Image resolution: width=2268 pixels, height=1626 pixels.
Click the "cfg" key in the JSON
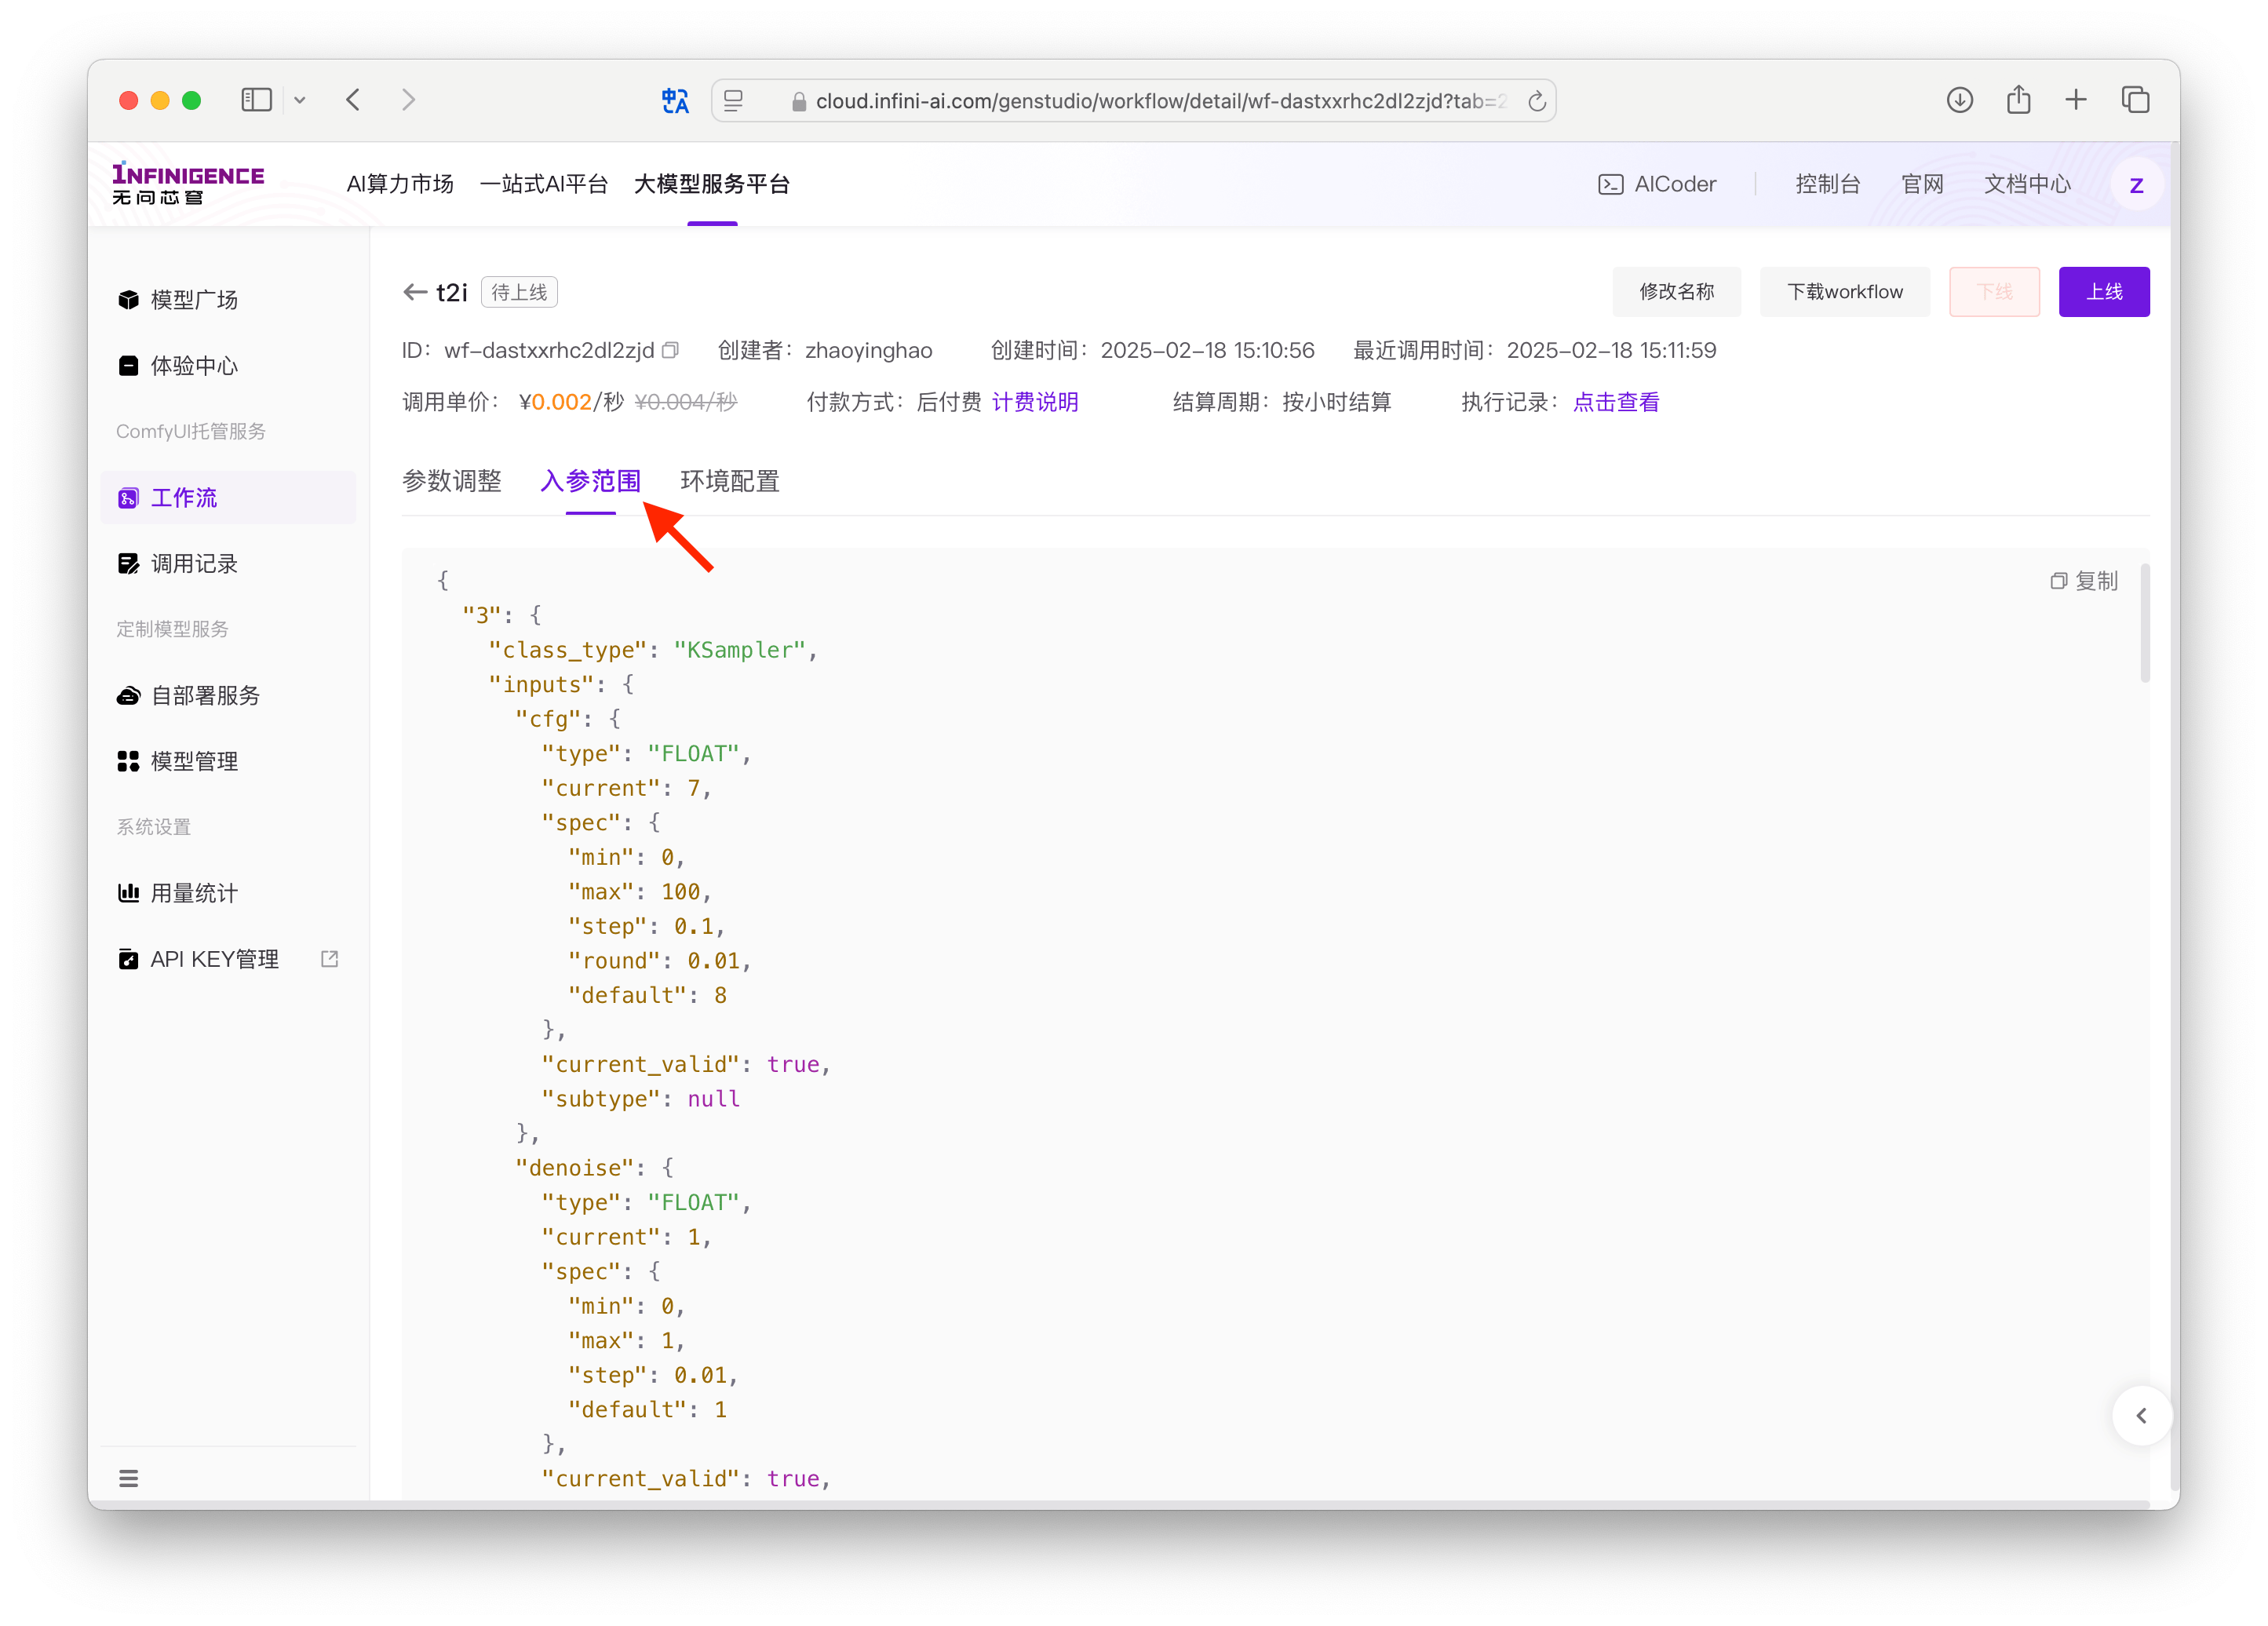pos(548,719)
